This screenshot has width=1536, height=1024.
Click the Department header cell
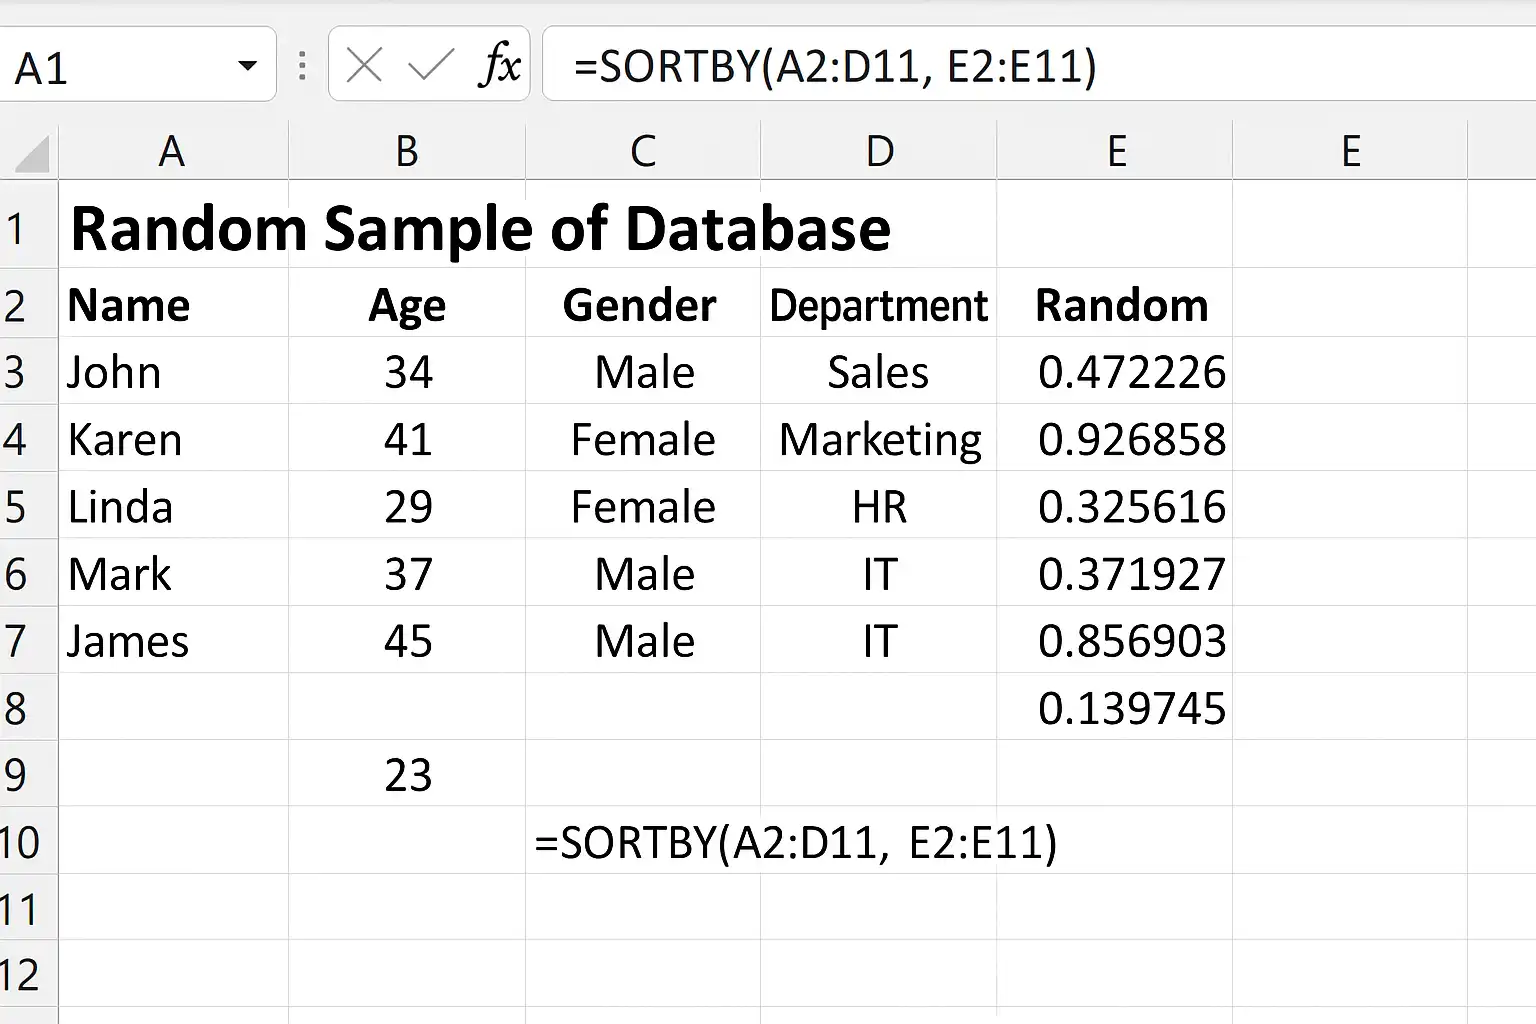pyautogui.click(x=879, y=304)
